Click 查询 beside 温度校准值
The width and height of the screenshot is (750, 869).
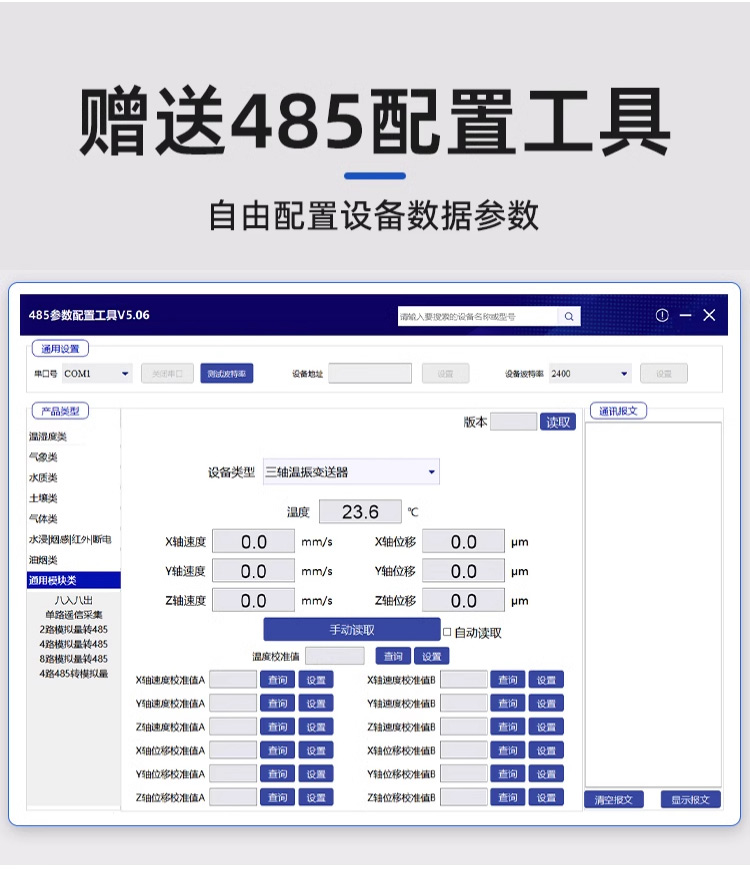(393, 657)
